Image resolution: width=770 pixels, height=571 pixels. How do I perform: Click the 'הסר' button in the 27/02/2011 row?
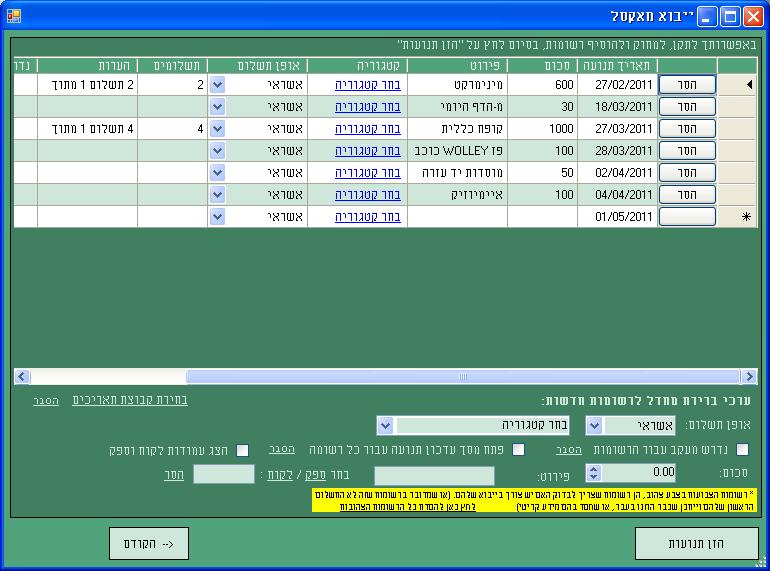click(x=687, y=84)
